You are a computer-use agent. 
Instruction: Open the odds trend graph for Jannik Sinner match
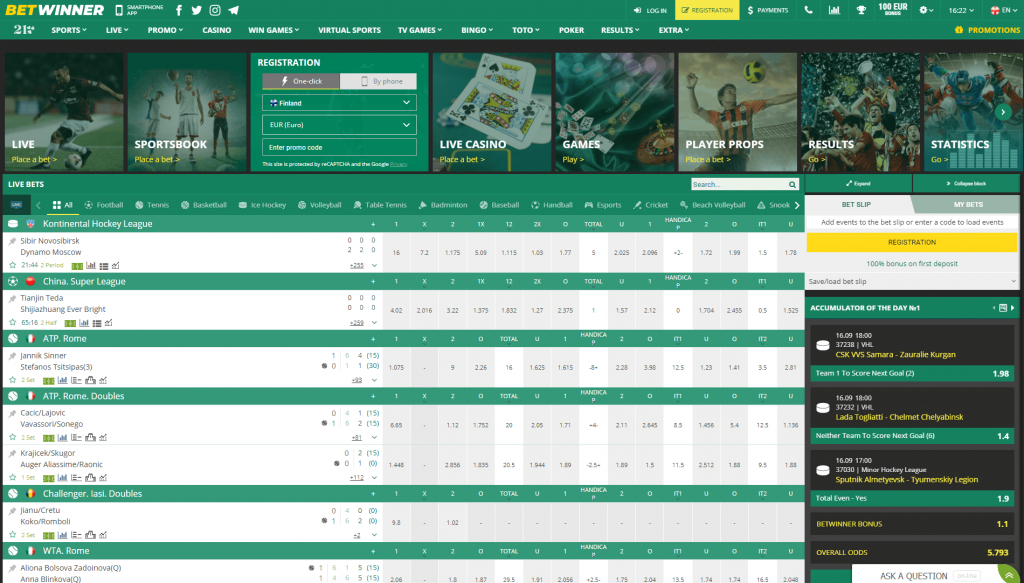103,381
